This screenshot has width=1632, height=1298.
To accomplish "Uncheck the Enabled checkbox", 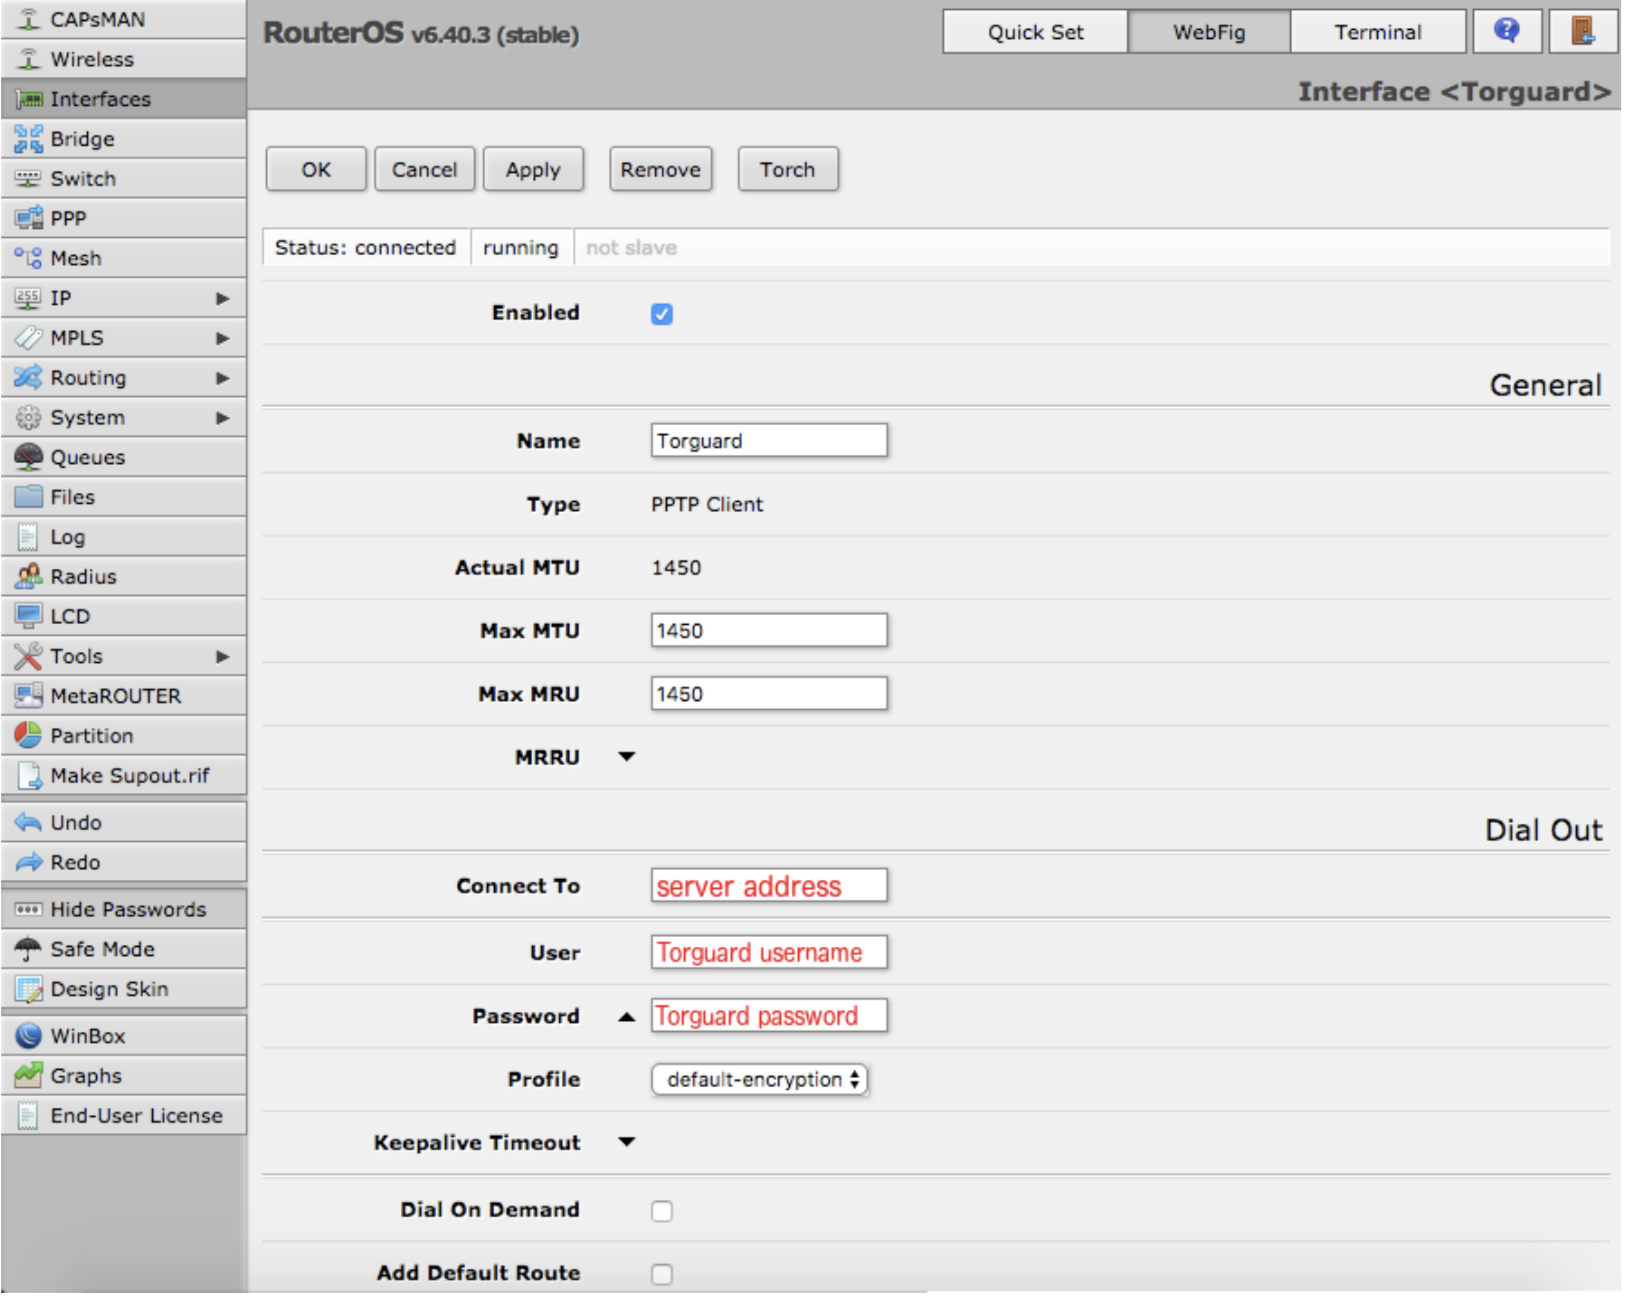I will (x=662, y=314).
